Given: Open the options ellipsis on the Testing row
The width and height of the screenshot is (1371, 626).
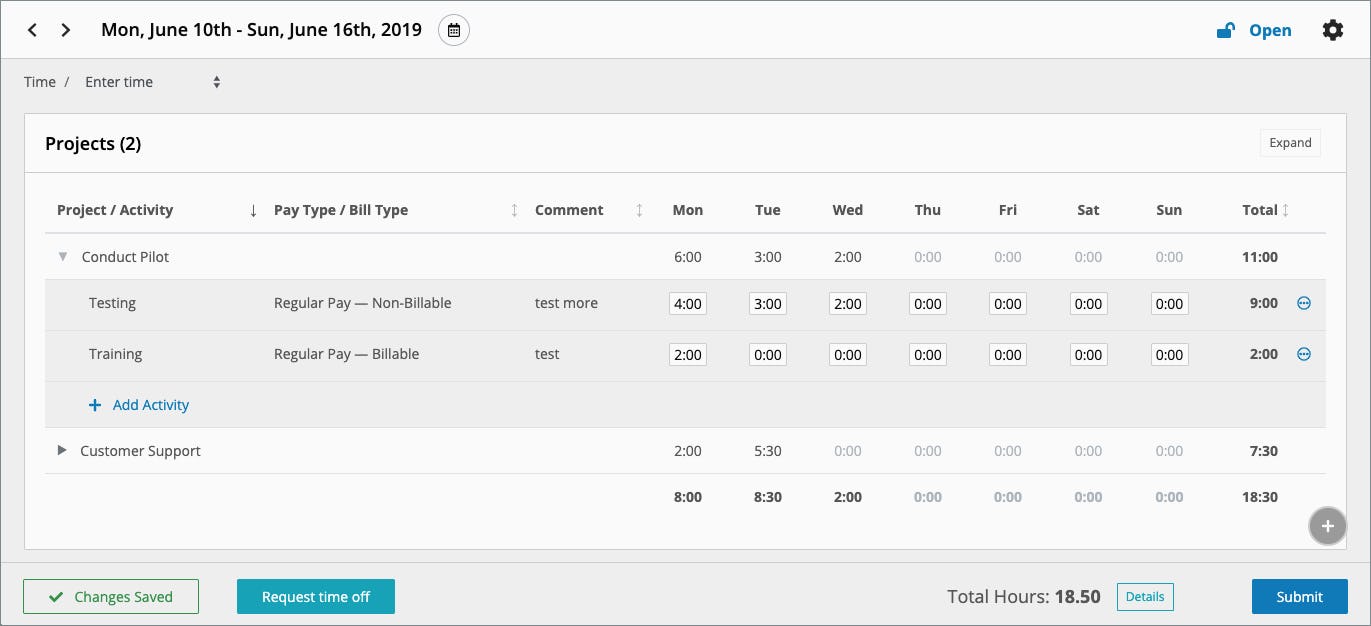Looking at the screenshot, I should pos(1303,302).
